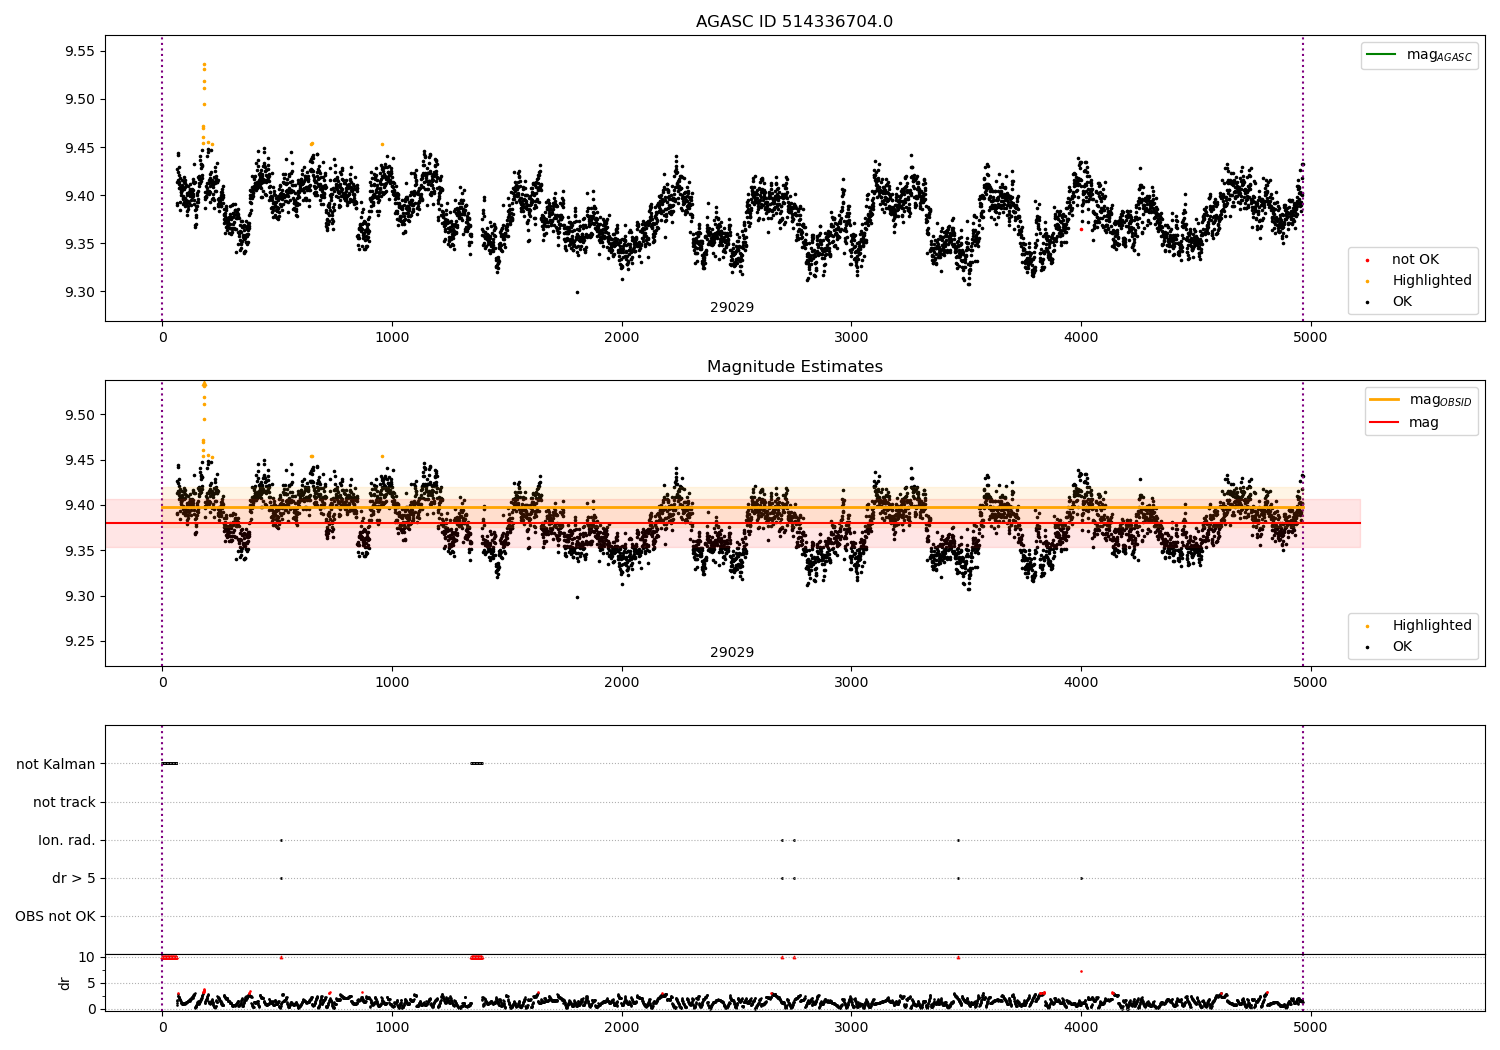Viewport: 1500px width, 1050px height.
Task: Click the 9.50 y-axis tick in Magnitude Estimates plot
Action: [78, 415]
